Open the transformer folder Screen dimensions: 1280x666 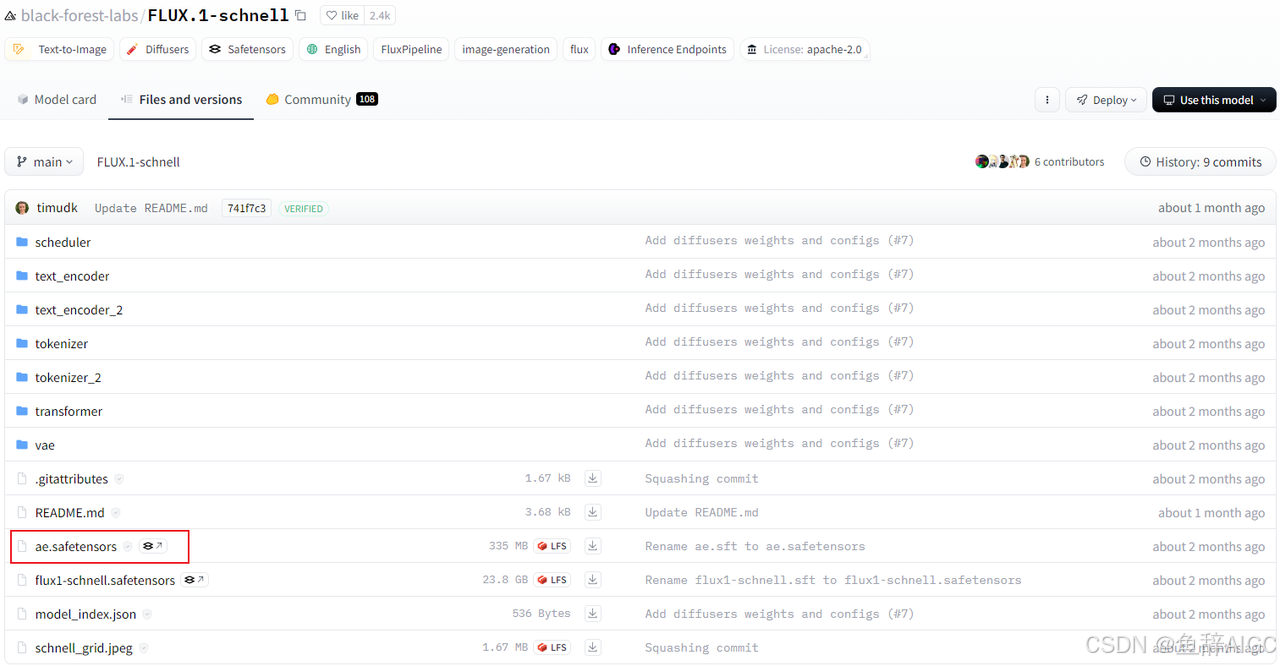[69, 411]
